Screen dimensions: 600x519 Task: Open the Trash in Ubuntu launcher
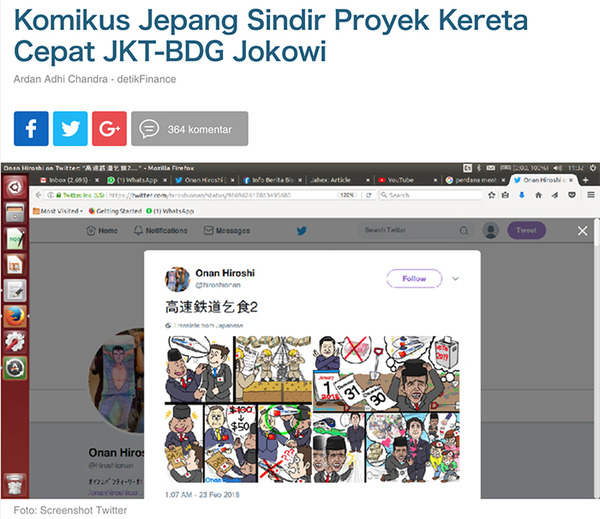15,484
